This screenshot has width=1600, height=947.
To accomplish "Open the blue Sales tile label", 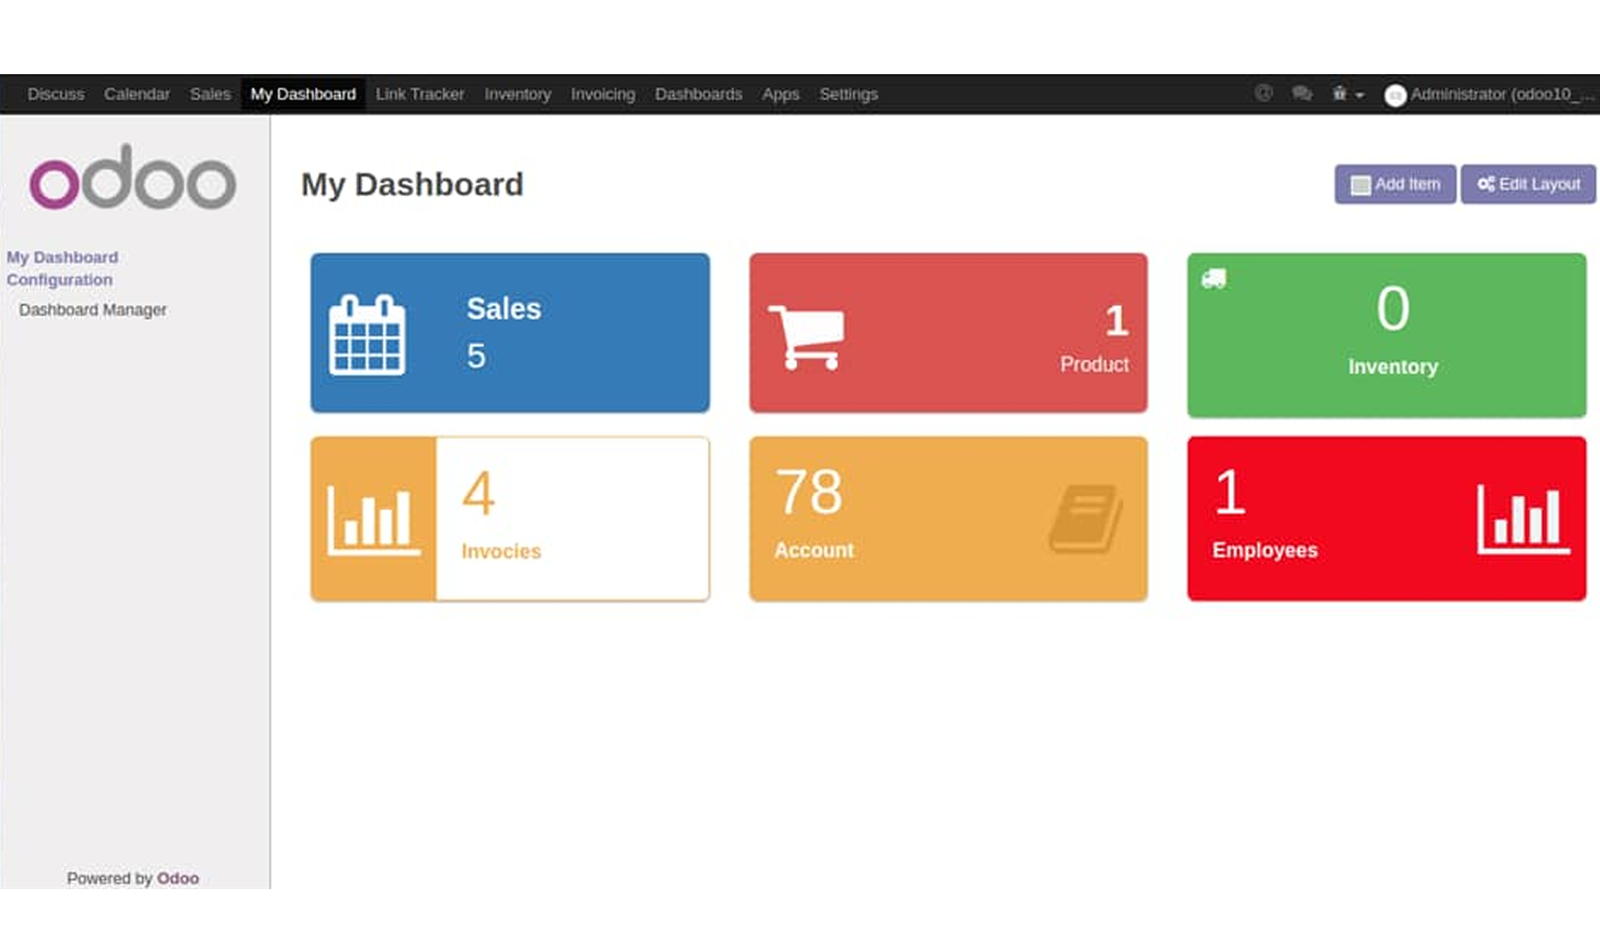I will tap(504, 309).
